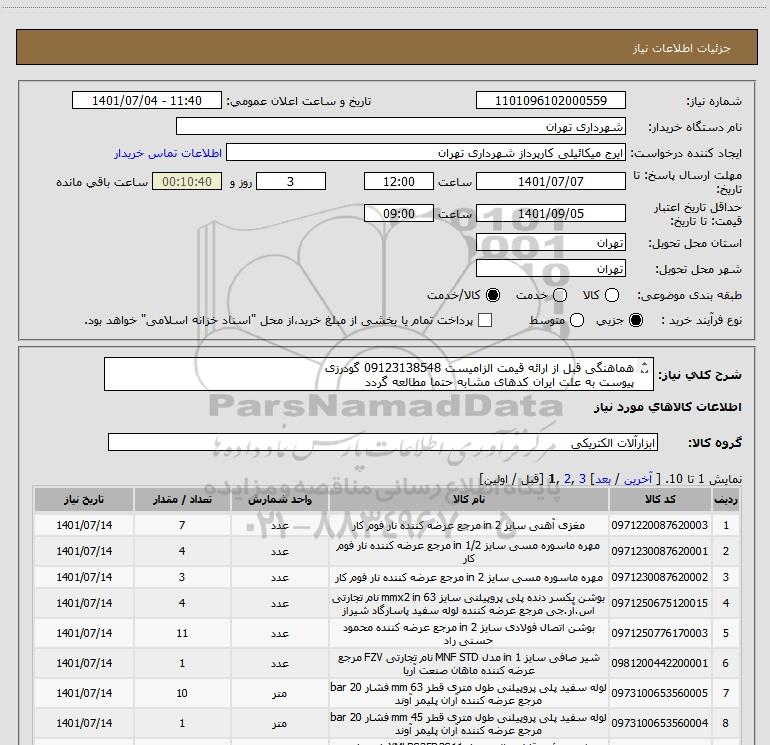Click the شماره نیاز field 1101096102000559
The height and width of the screenshot is (745, 770).
tap(550, 100)
